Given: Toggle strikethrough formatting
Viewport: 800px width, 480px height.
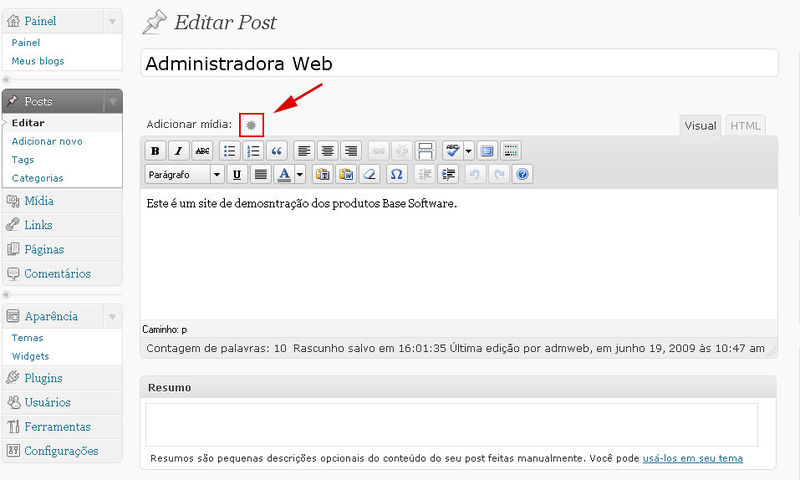Looking at the screenshot, I should (203, 151).
